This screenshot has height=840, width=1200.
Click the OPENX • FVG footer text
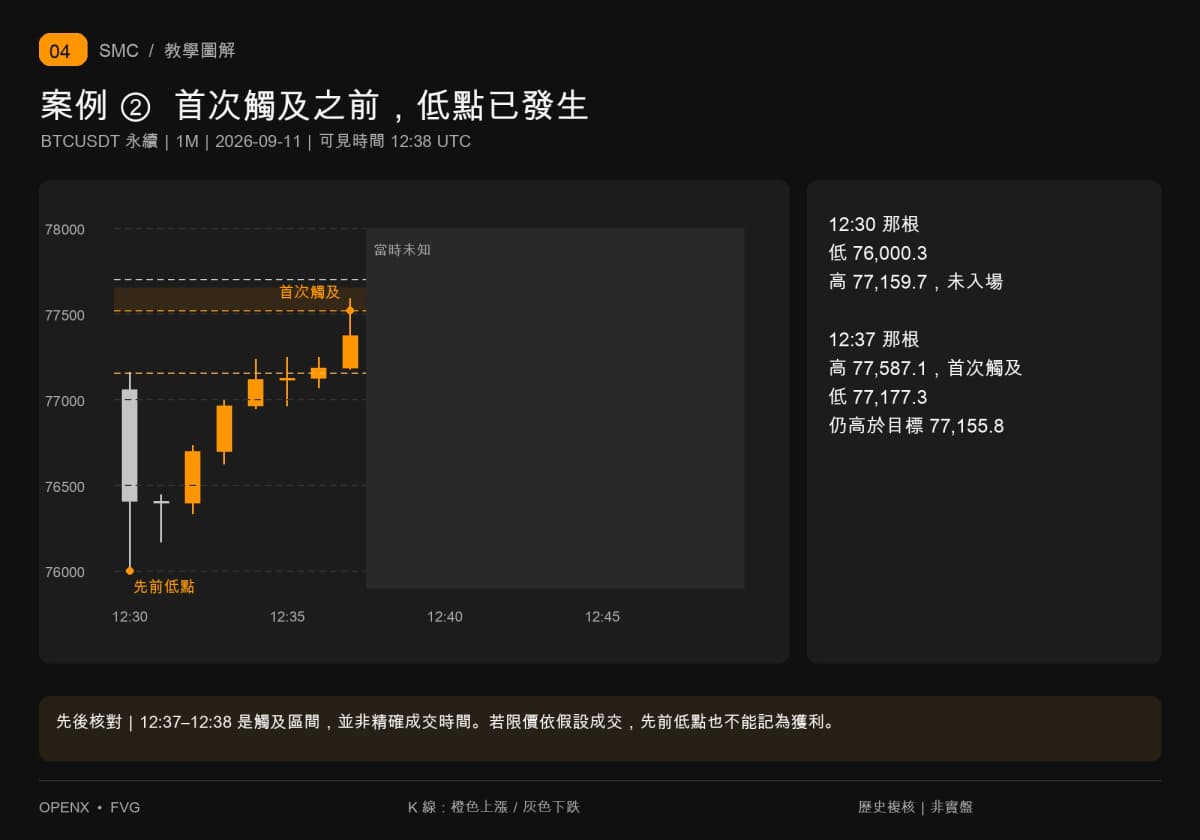89,807
